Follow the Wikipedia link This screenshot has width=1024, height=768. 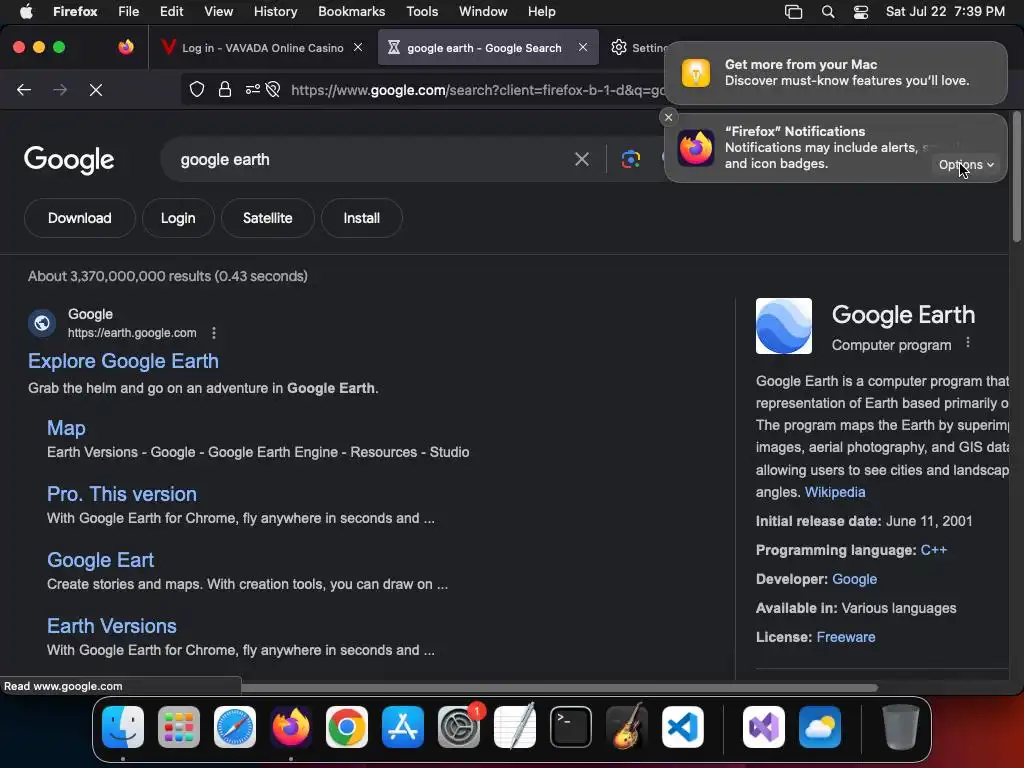pyautogui.click(x=835, y=492)
